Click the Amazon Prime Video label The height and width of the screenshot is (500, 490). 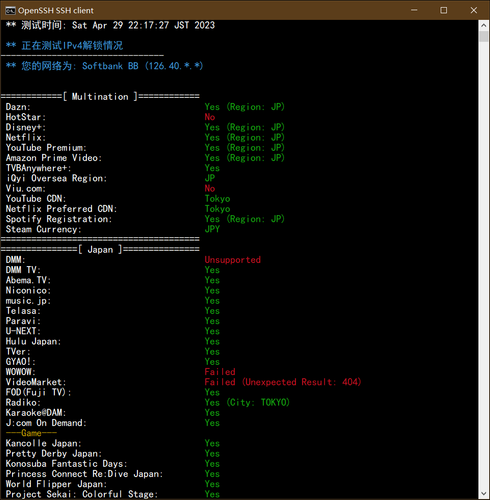tap(54, 158)
